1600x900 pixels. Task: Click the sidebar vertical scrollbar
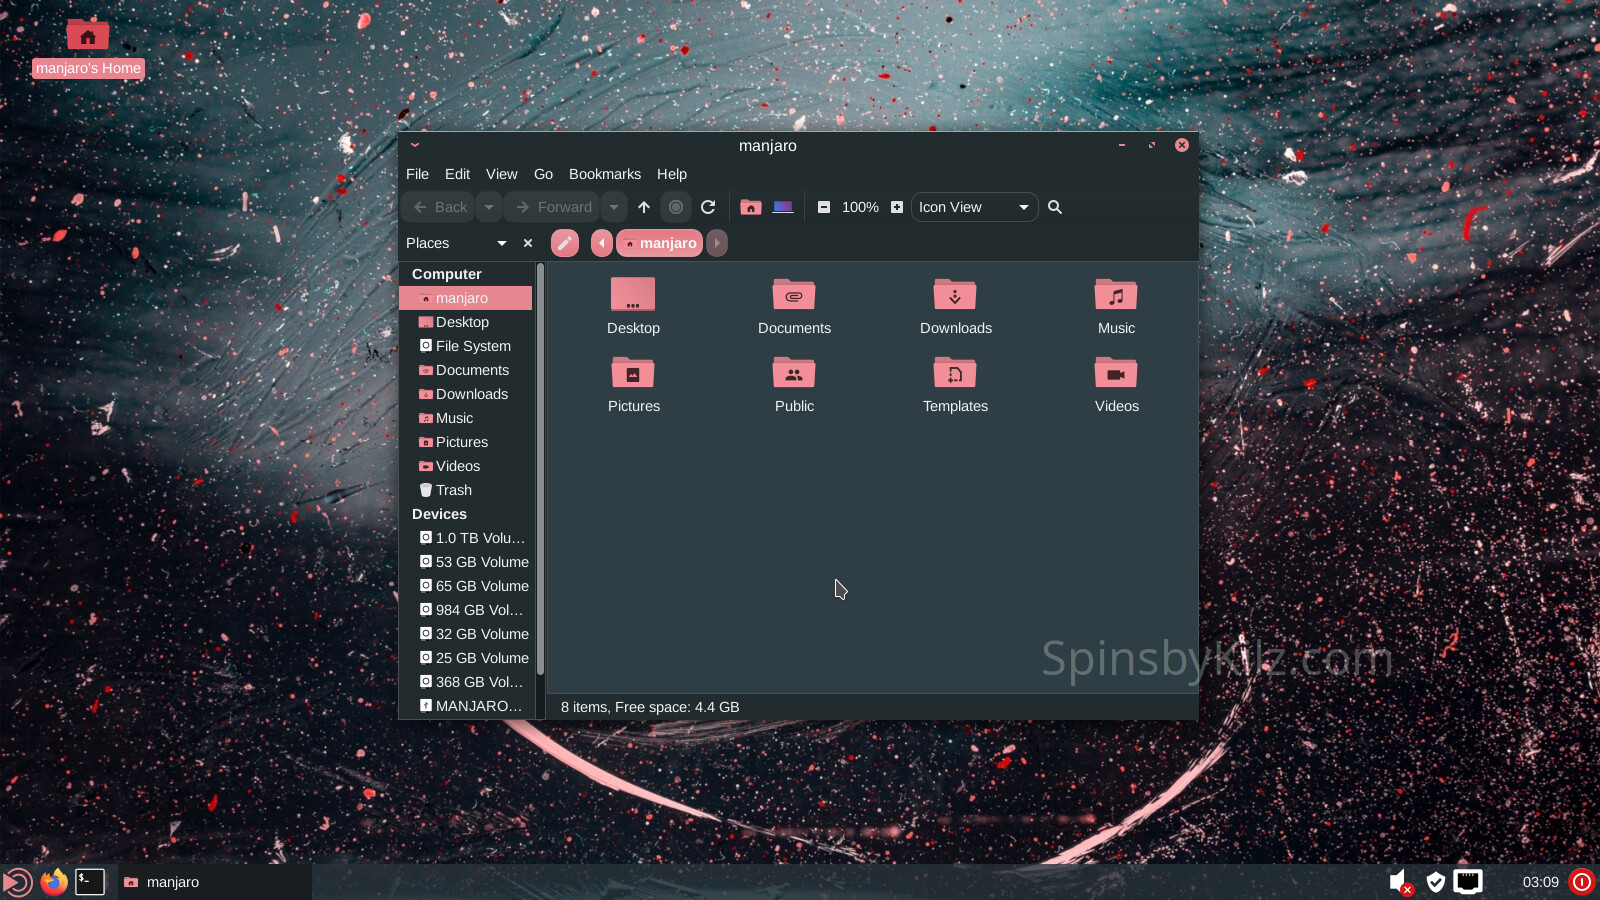click(540, 470)
